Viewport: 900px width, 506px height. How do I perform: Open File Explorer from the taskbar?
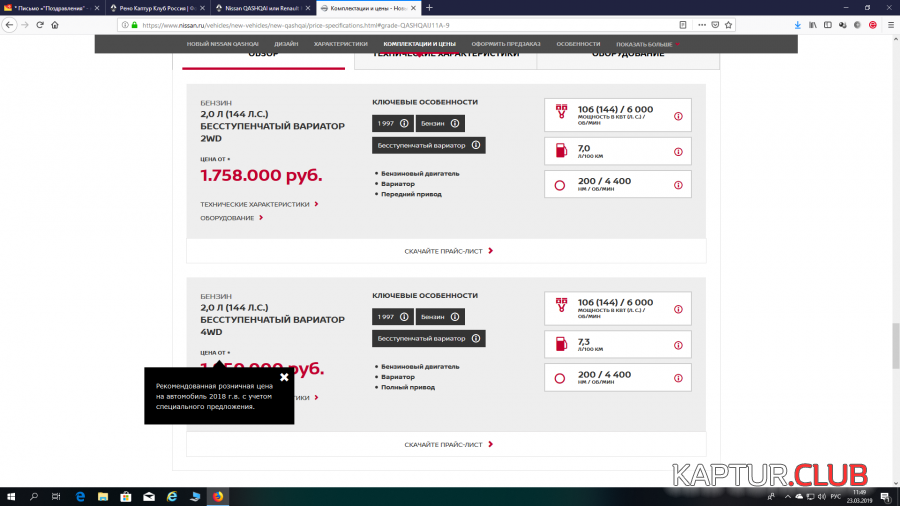pos(103,497)
